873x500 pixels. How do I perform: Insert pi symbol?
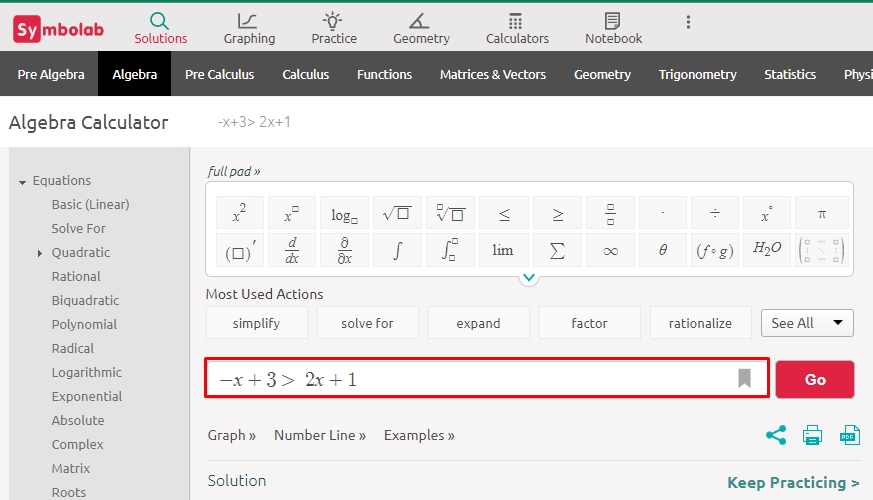(822, 213)
